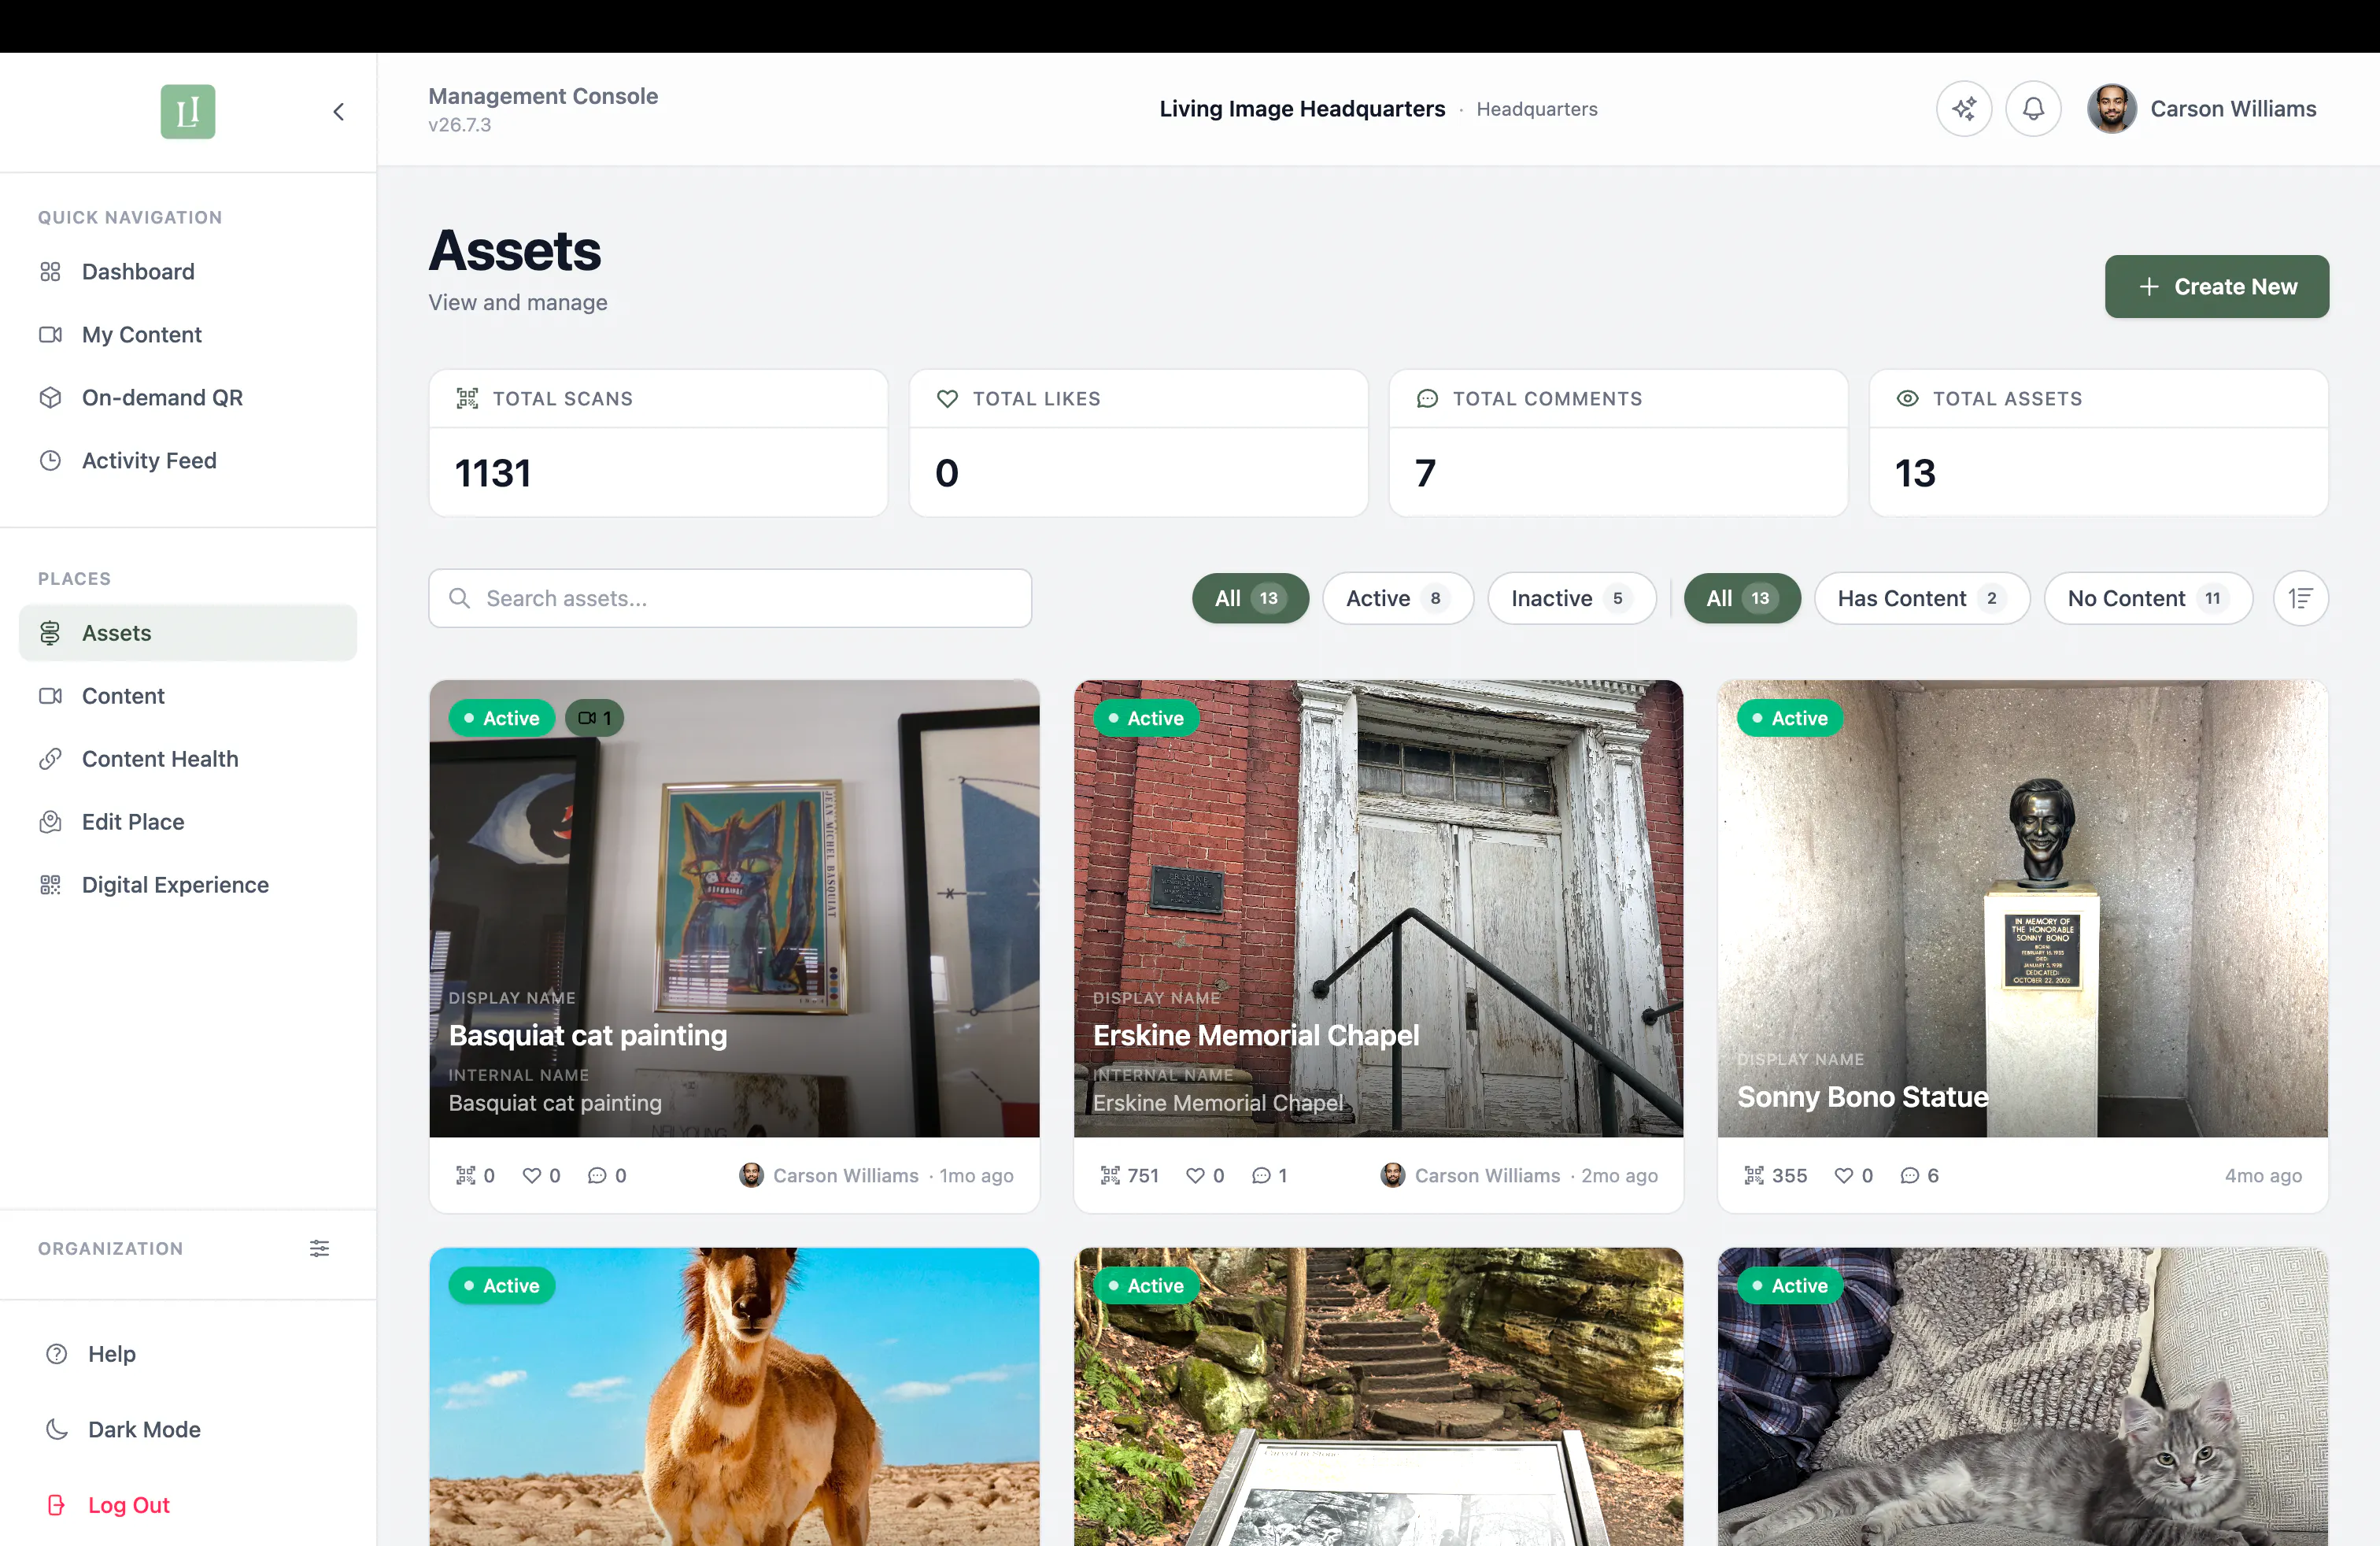Viewport: 2380px width, 1546px height.
Task: Click the Content Health link icon
Action: (50, 759)
